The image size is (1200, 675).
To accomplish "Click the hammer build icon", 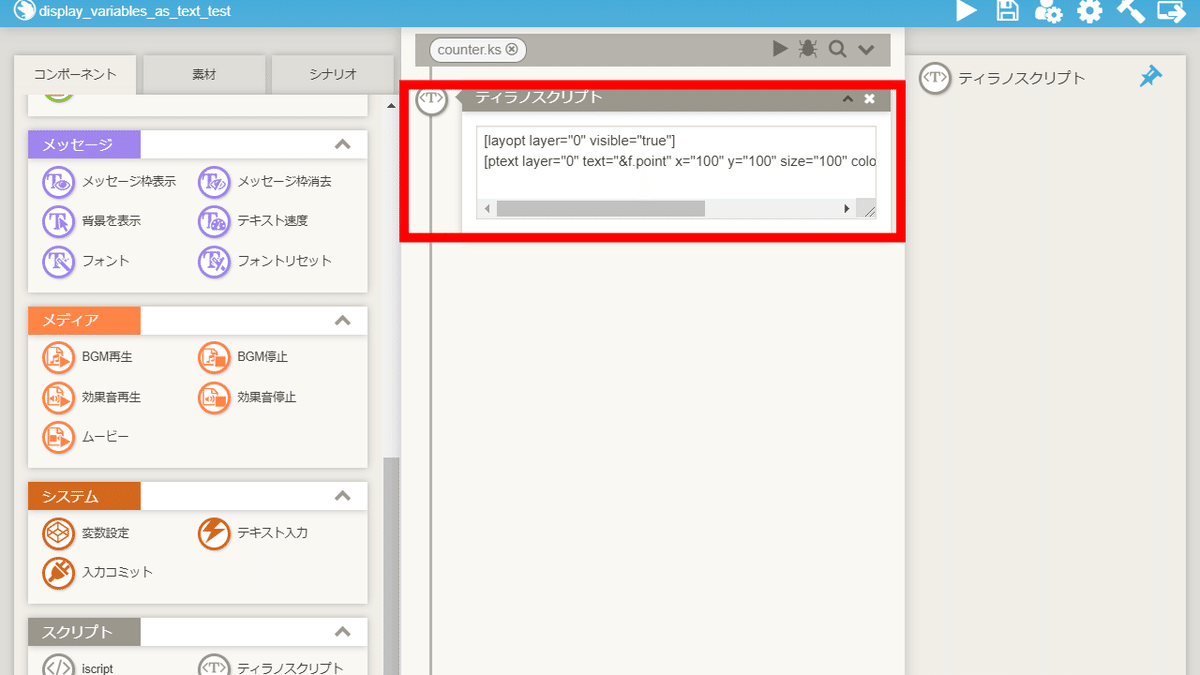I will 1130,11.
